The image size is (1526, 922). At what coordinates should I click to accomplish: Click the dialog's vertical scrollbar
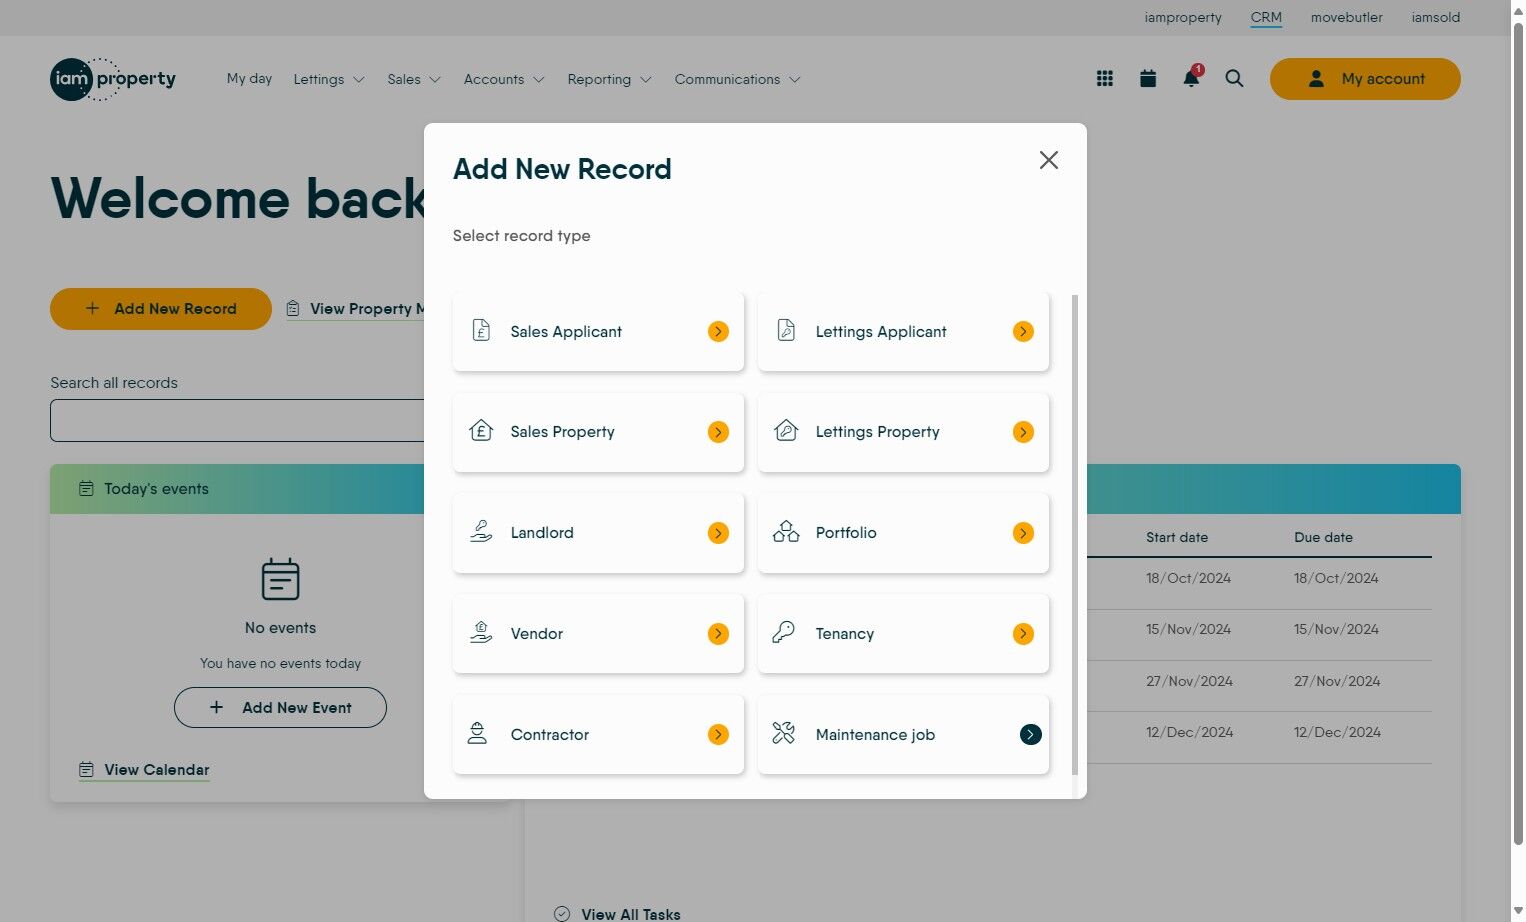tap(1075, 534)
